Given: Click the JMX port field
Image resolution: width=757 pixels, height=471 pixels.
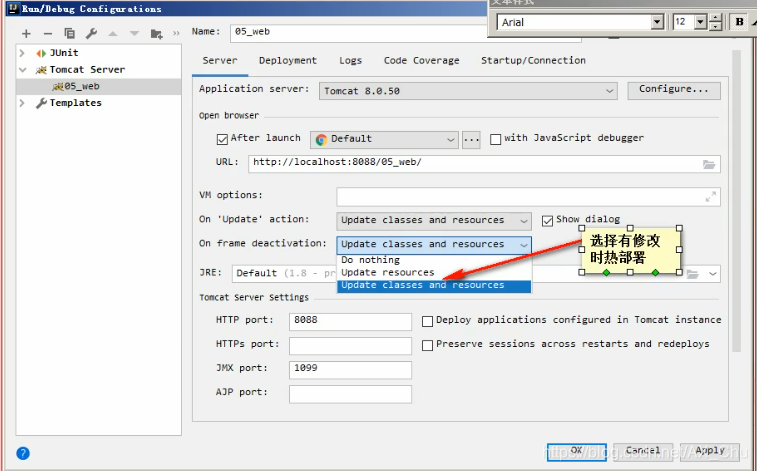Looking at the screenshot, I should [x=350, y=370].
